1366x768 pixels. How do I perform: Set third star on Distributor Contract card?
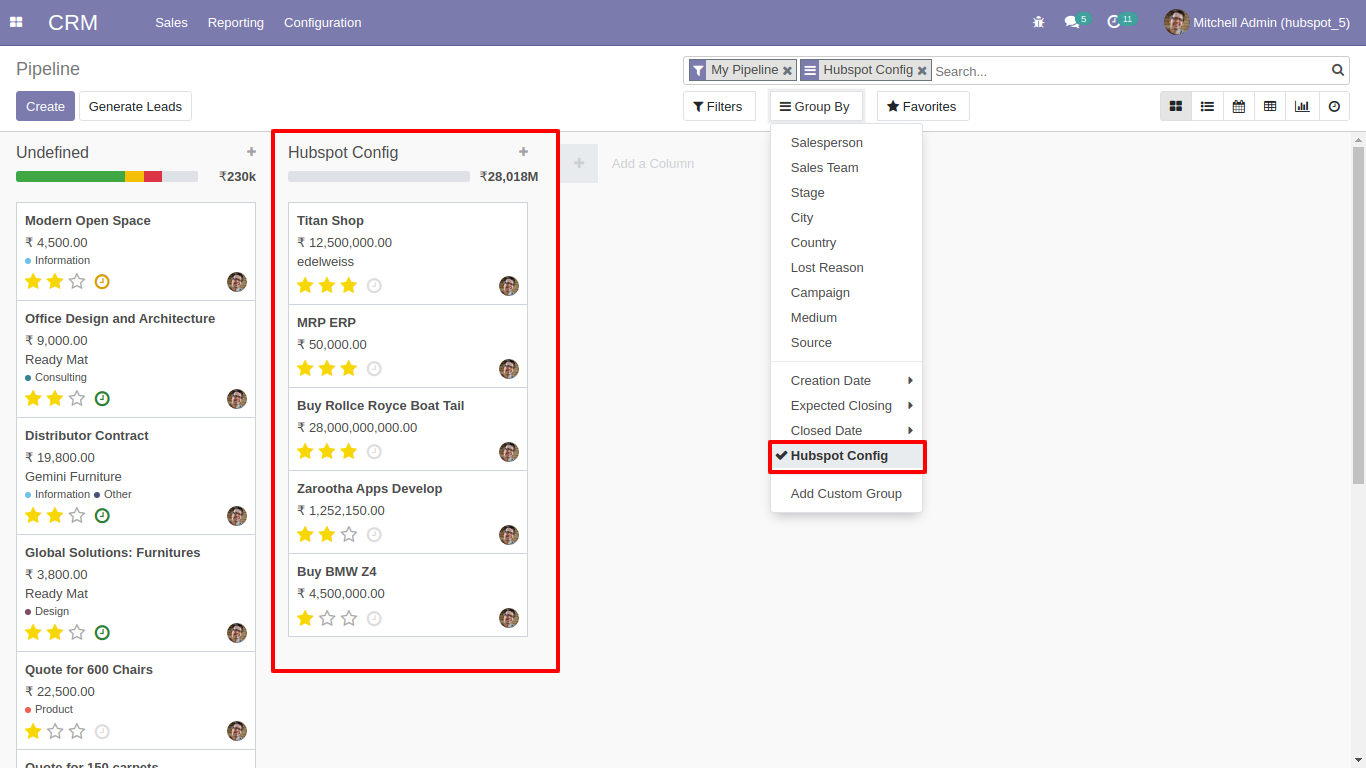click(x=77, y=516)
